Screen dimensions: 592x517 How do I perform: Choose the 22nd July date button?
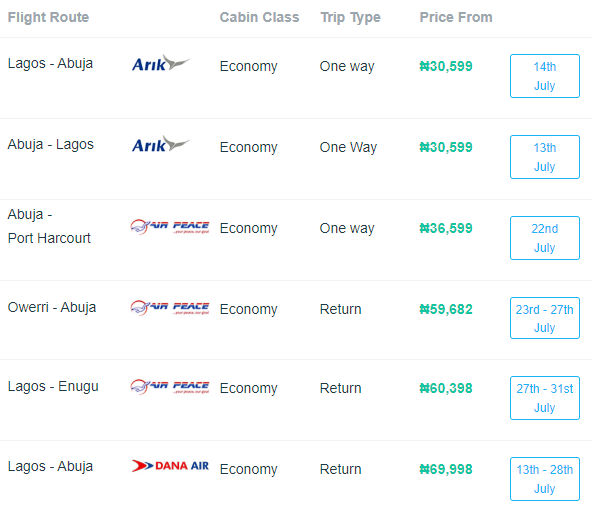tap(545, 238)
